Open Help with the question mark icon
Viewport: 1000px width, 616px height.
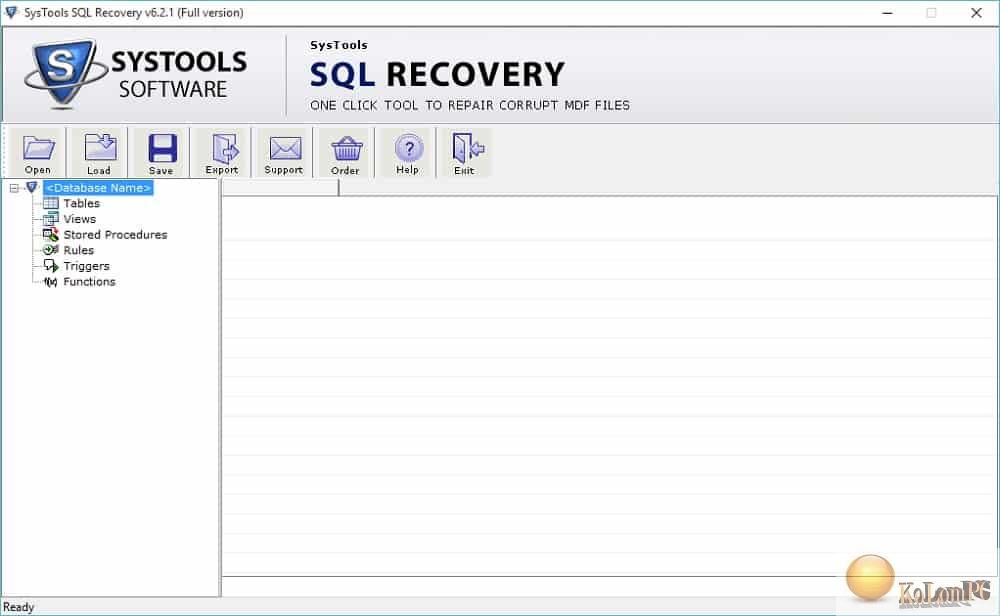(x=408, y=152)
